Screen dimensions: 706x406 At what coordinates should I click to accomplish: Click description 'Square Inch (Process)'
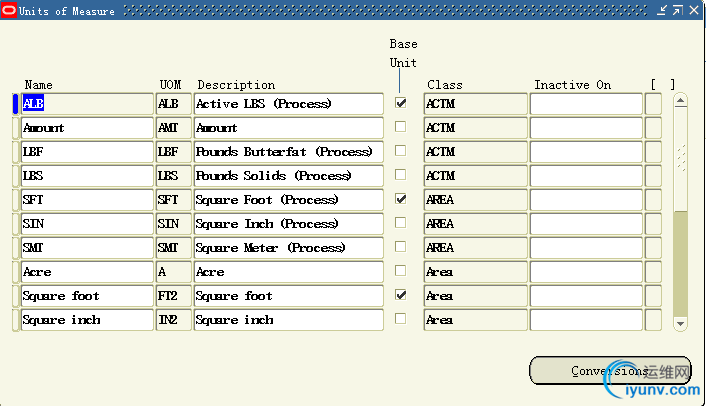[x=289, y=224]
